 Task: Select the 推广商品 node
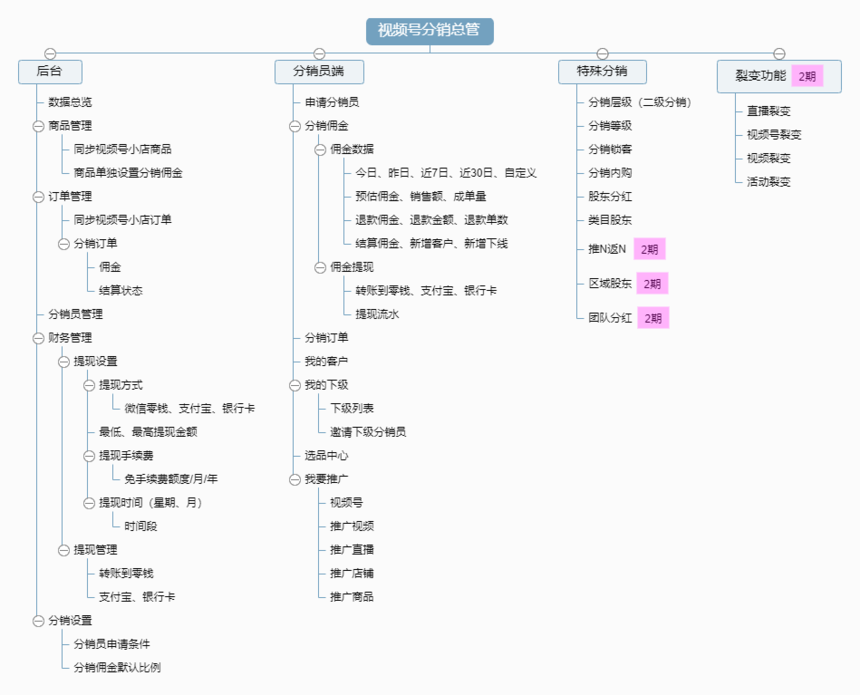click(352, 597)
